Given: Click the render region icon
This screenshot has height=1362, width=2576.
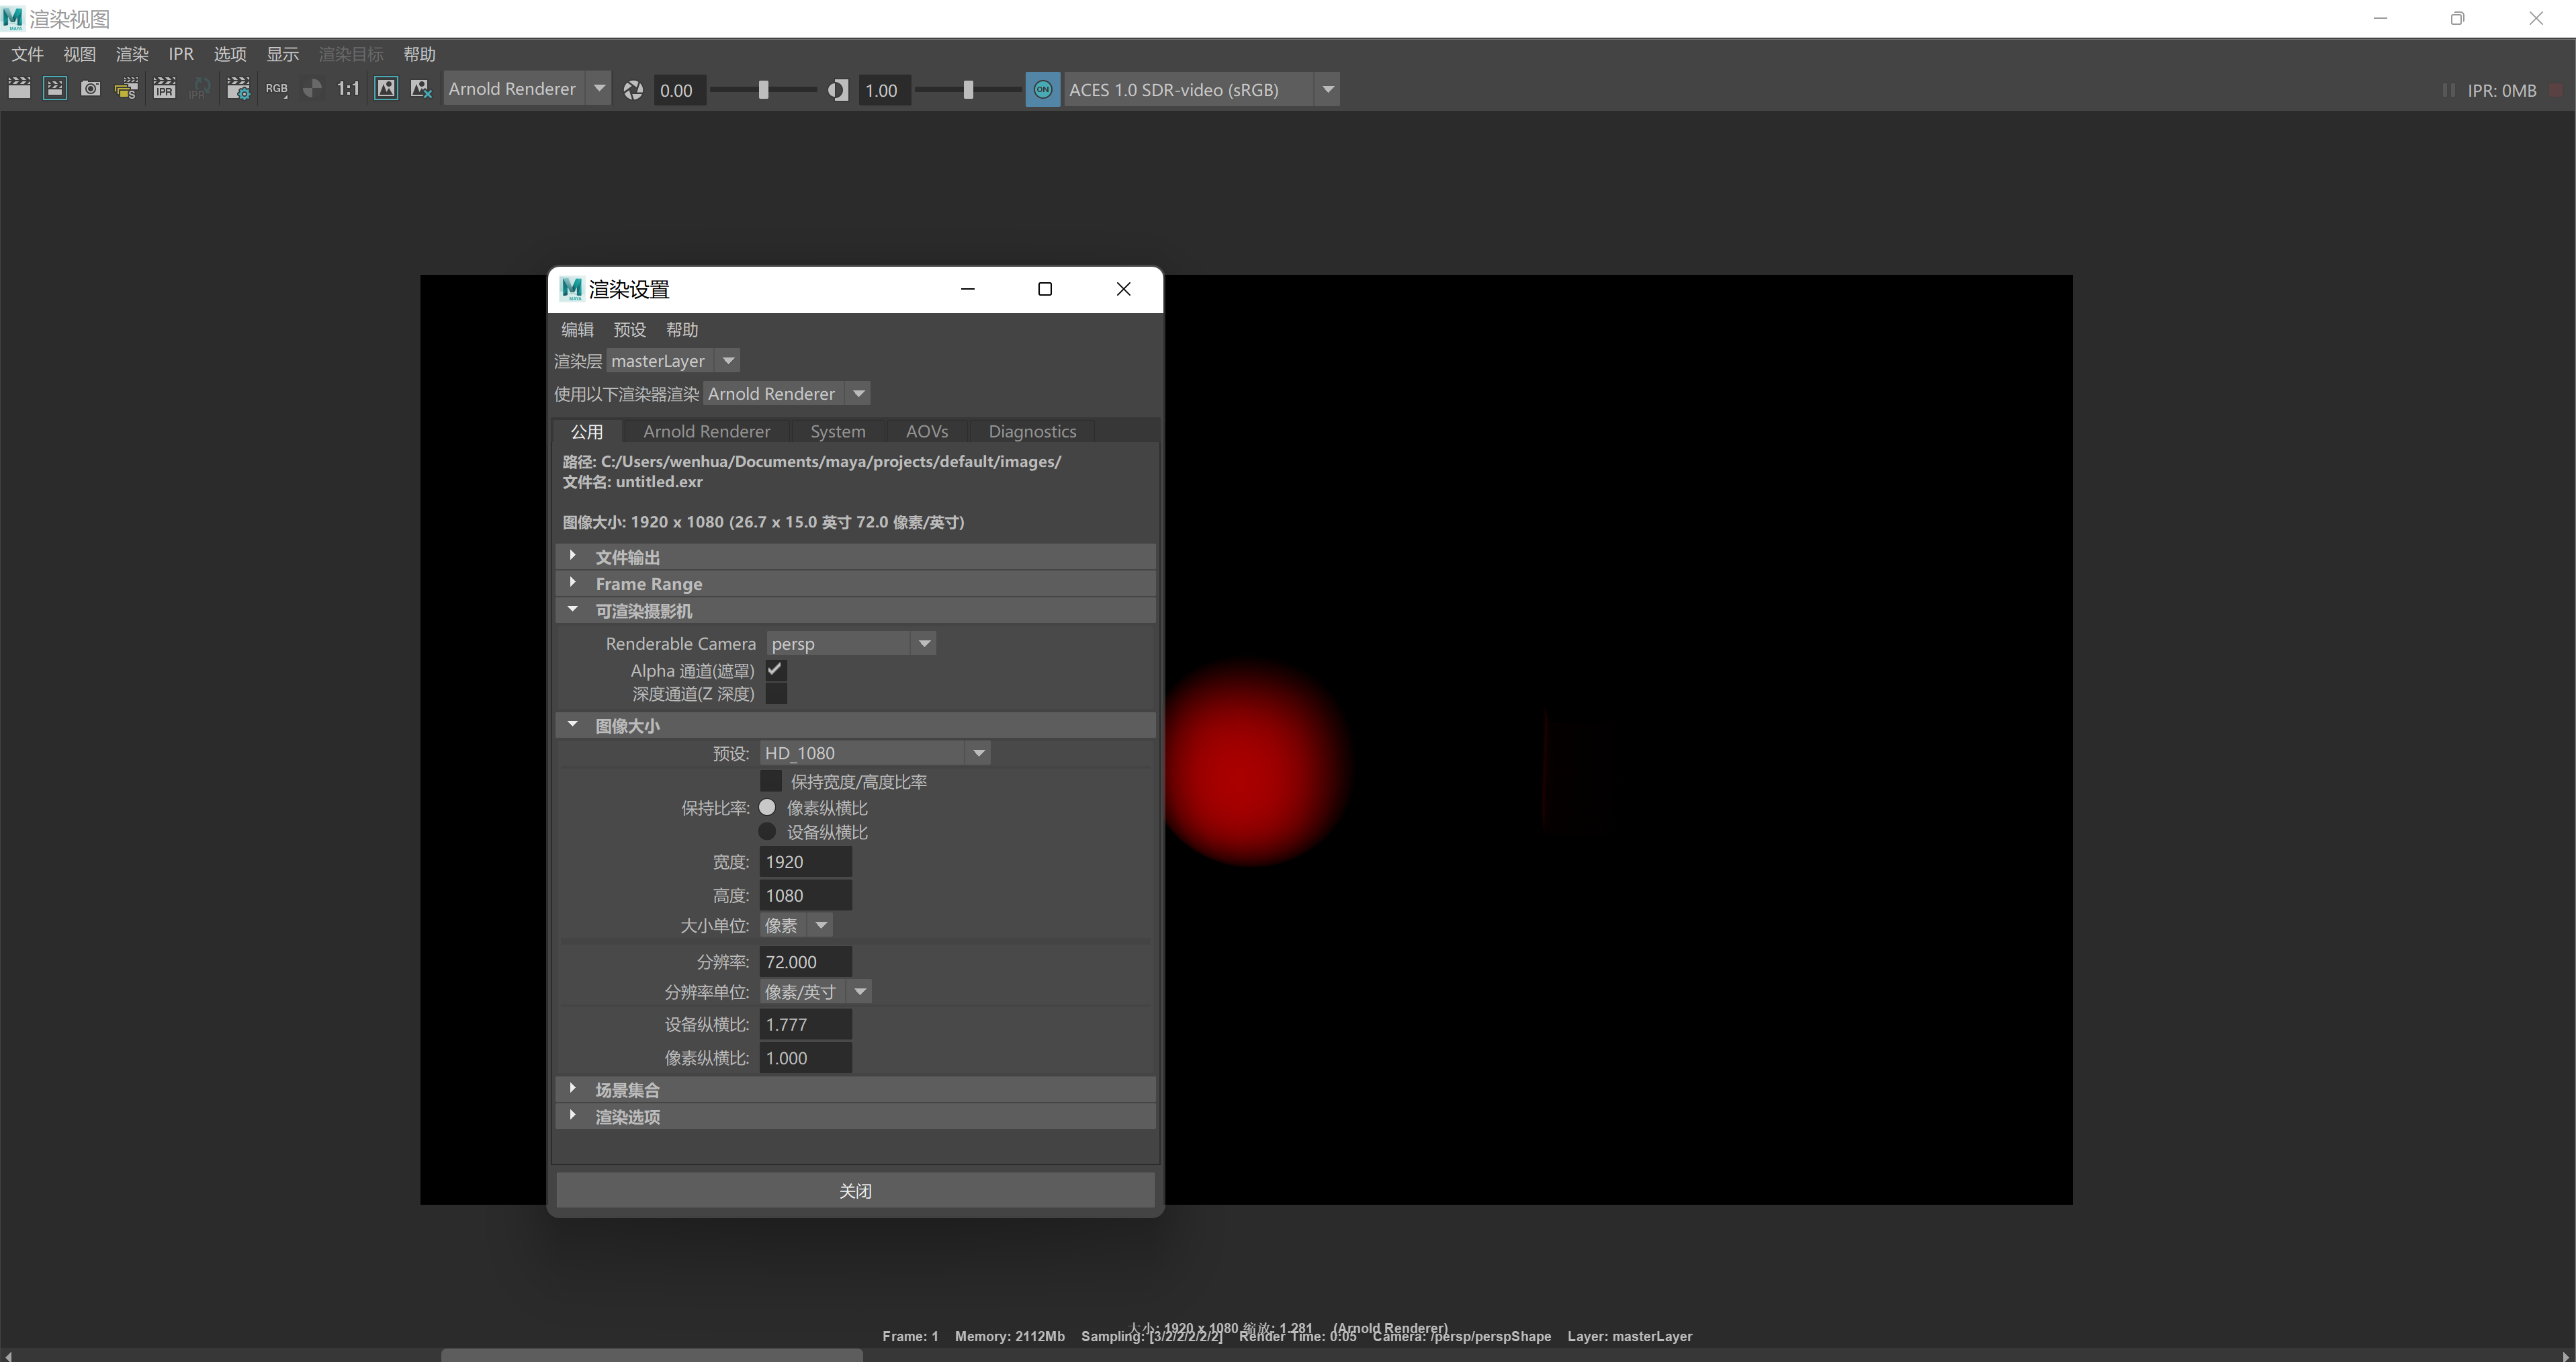Looking at the screenshot, I should coord(55,89).
